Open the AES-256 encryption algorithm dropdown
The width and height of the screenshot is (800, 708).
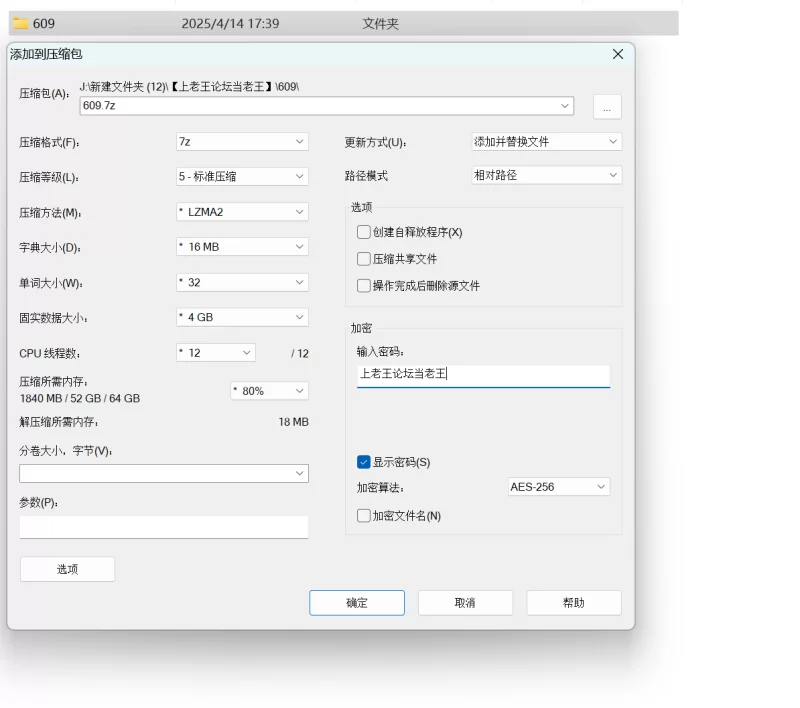(558, 487)
